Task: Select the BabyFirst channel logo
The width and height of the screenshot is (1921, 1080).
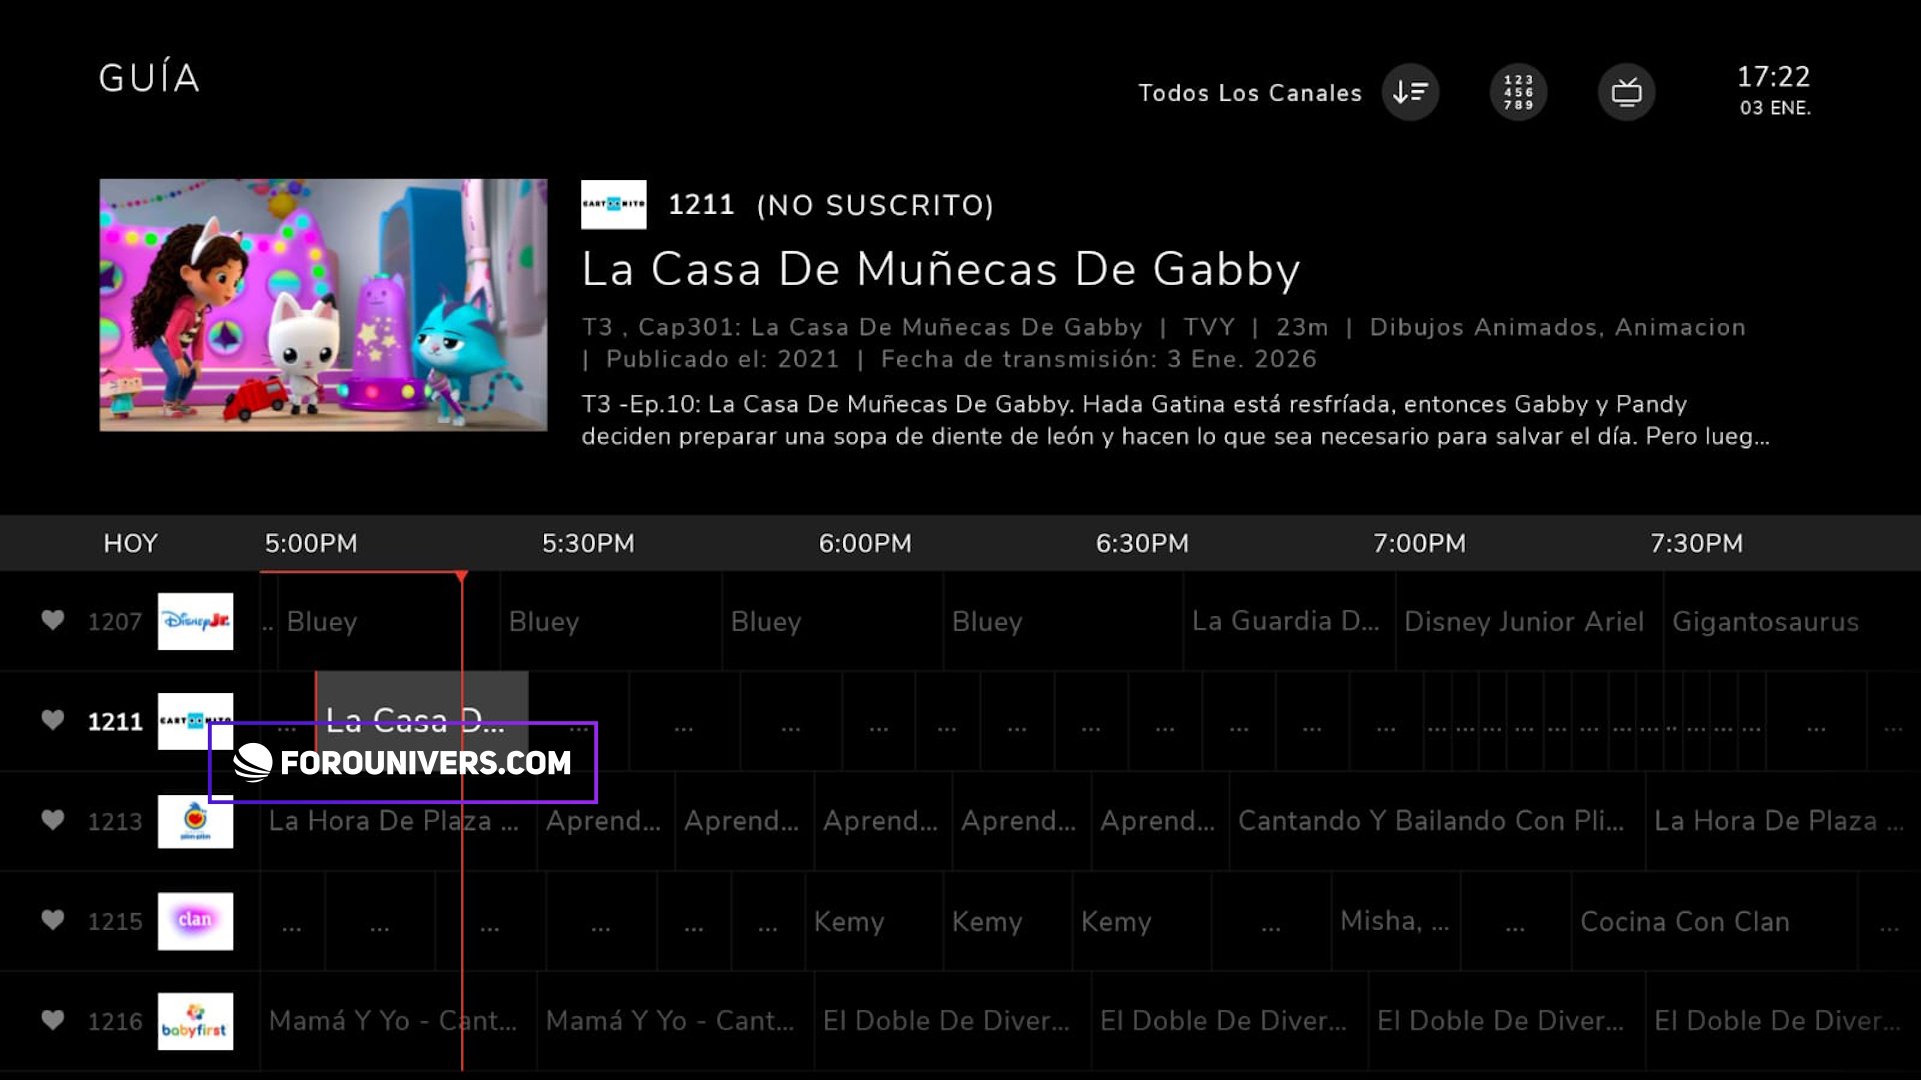Action: (195, 1021)
